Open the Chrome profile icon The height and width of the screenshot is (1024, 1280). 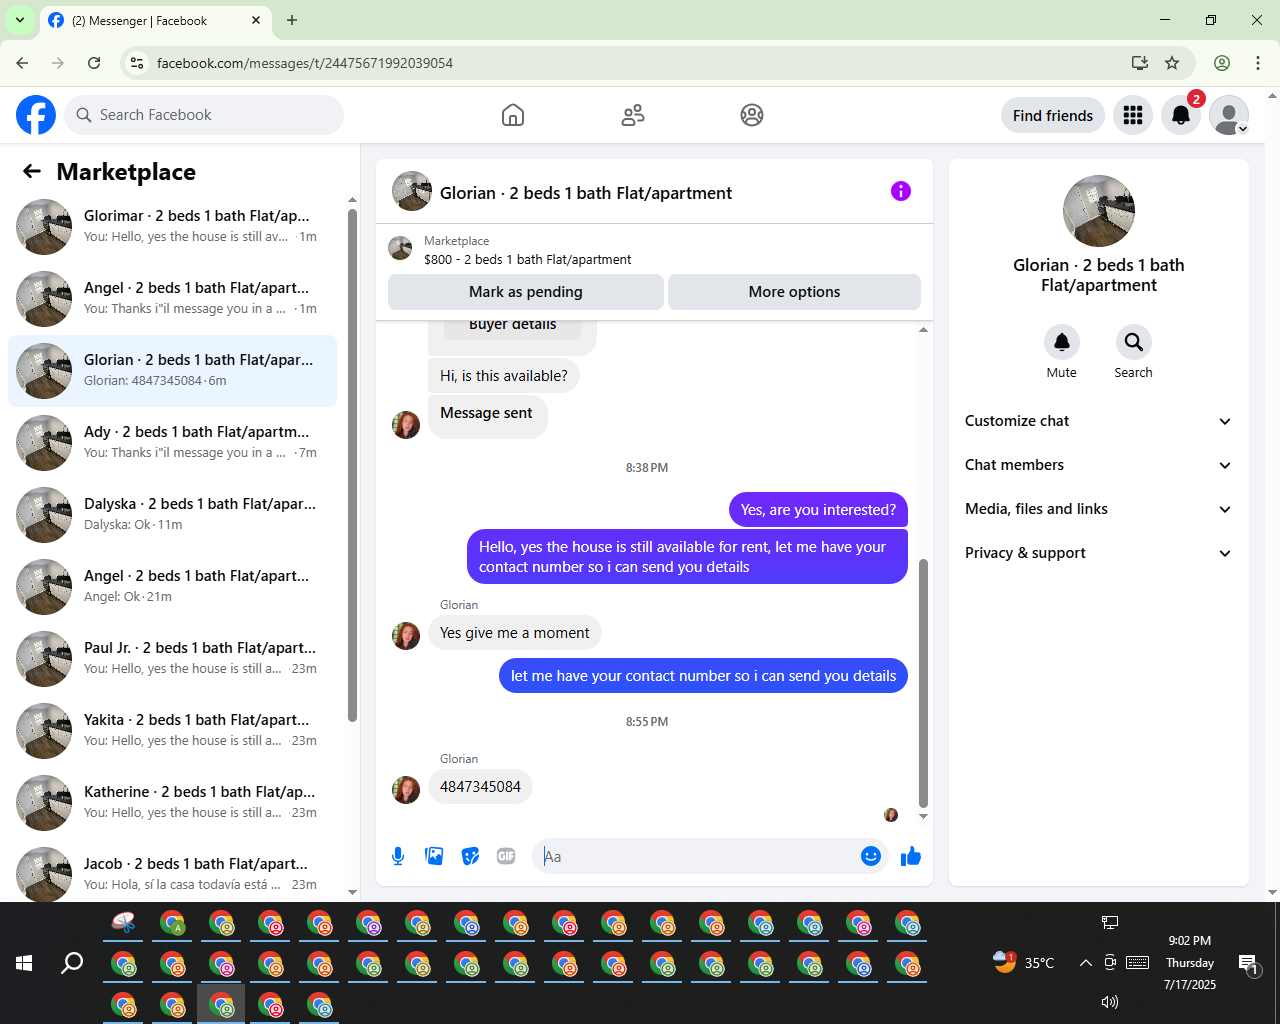tap(1222, 63)
